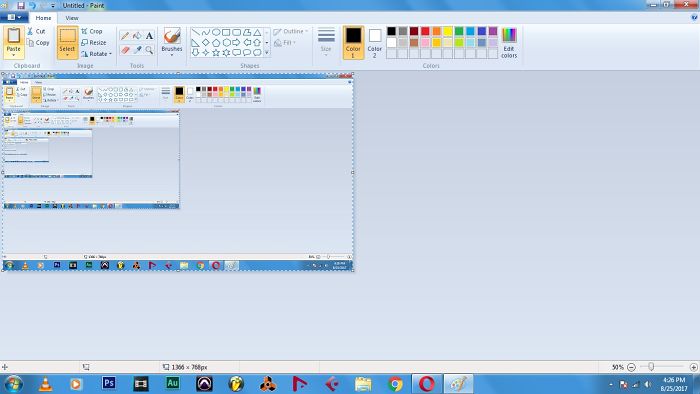
Task: Expand the Select options arrow
Action: pos(67,54)
